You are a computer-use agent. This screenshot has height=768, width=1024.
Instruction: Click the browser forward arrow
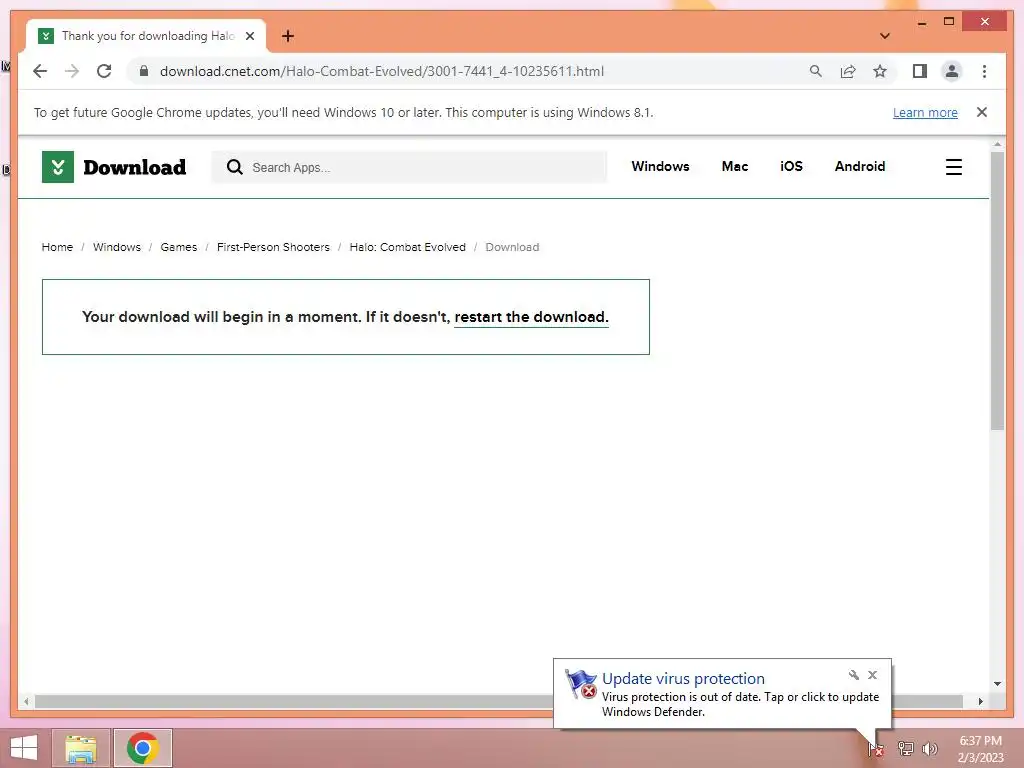[x=72, y=71]
